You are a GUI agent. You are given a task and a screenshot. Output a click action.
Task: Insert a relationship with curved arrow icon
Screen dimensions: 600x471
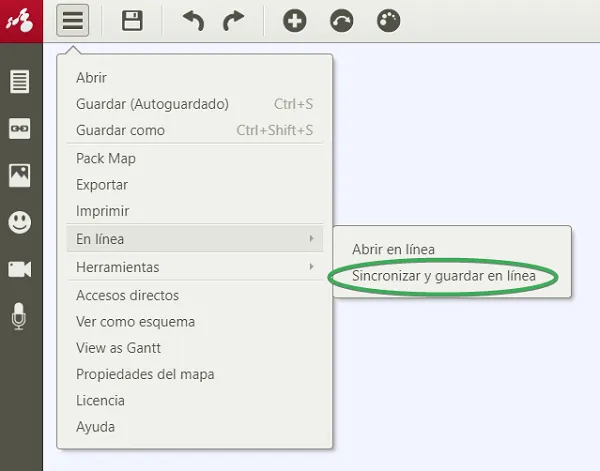[x=342, y=21]
